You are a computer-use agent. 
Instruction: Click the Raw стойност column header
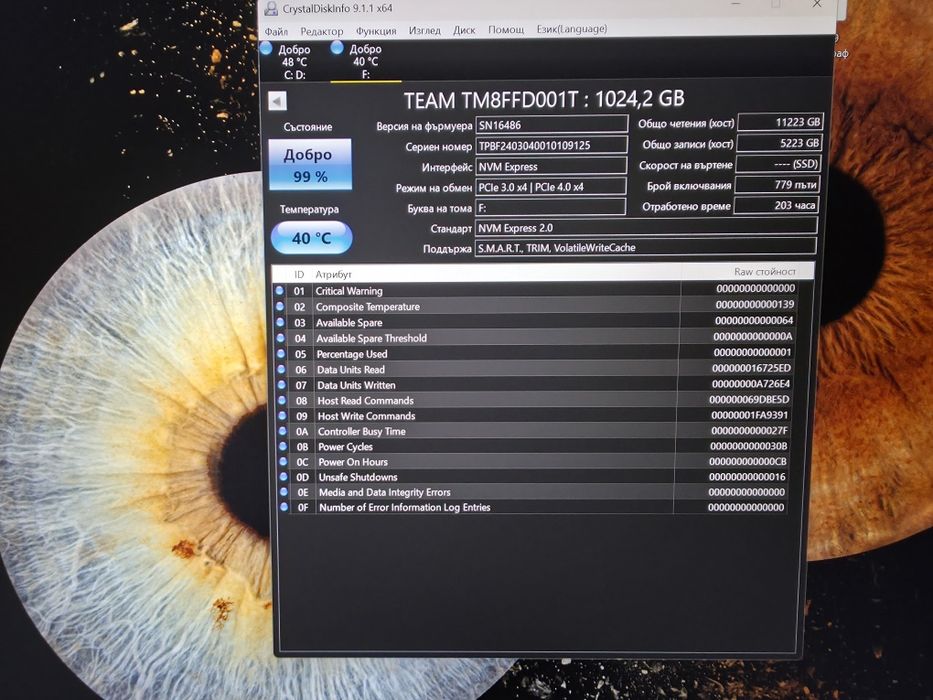point(765,272)
